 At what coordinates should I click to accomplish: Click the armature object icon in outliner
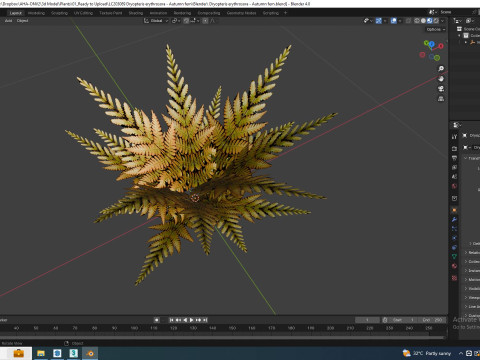click(x=472, y=42)
